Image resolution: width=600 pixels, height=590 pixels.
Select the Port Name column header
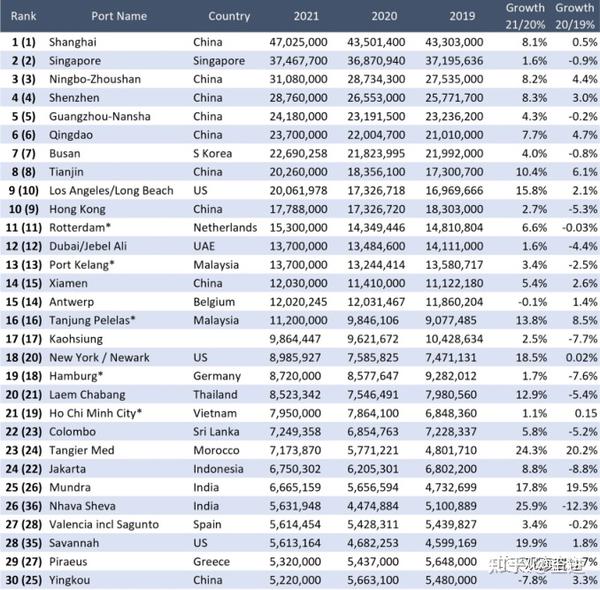119,16
